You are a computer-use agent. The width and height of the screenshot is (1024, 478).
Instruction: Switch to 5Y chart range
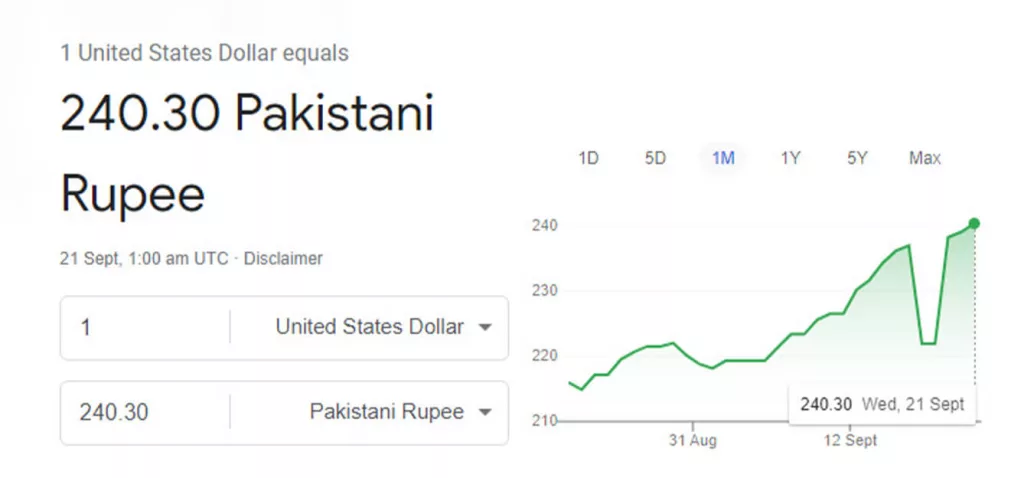pos(857,158)
